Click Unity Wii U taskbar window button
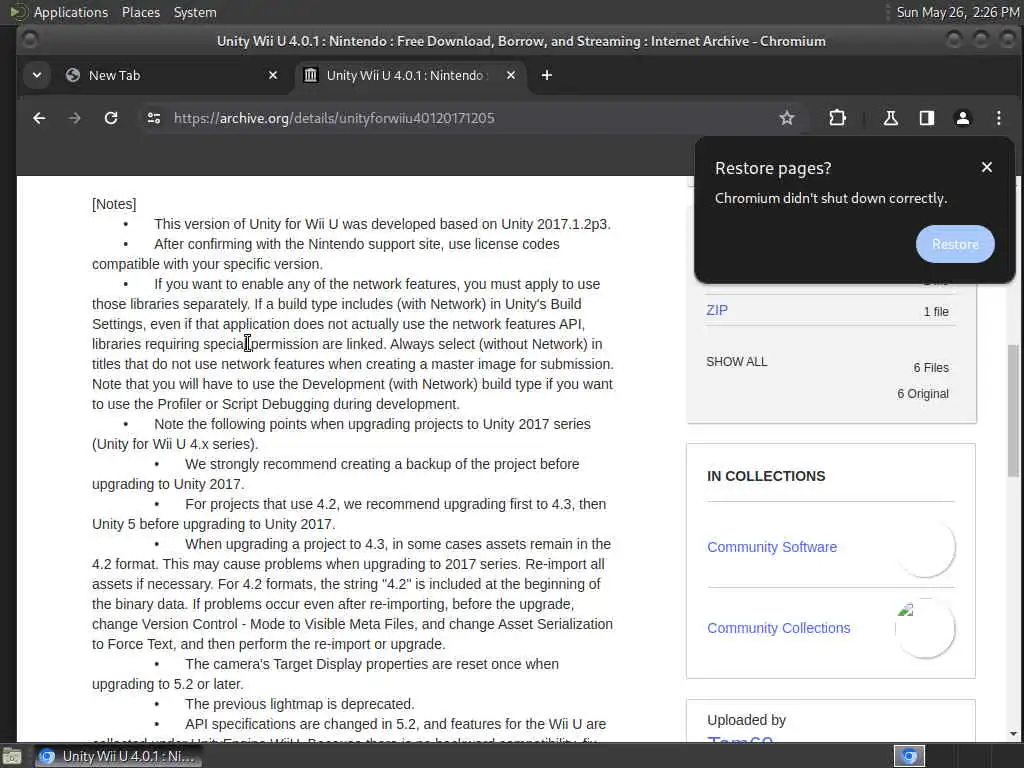The width and height of the screenshot is (1024, 768). pos(118,756)
